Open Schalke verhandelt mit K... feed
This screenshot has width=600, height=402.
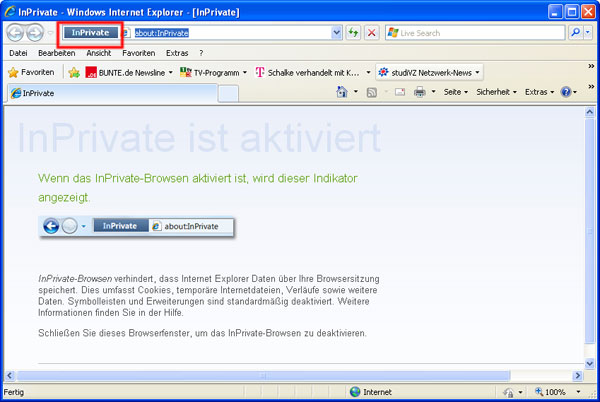(308, 72)
